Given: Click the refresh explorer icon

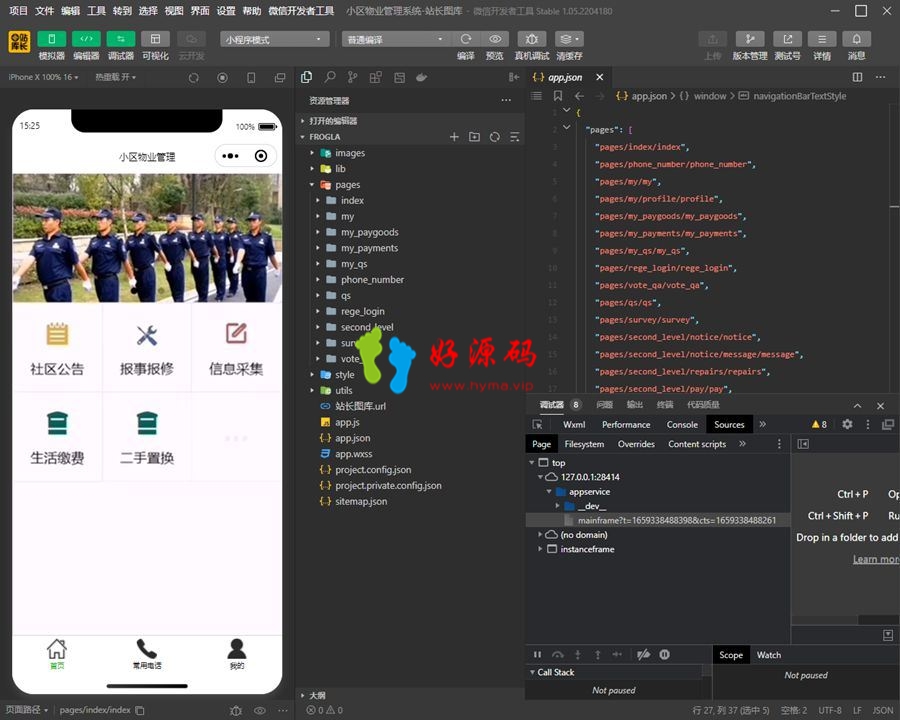Looking at the screenshot, I should (494, 137).
